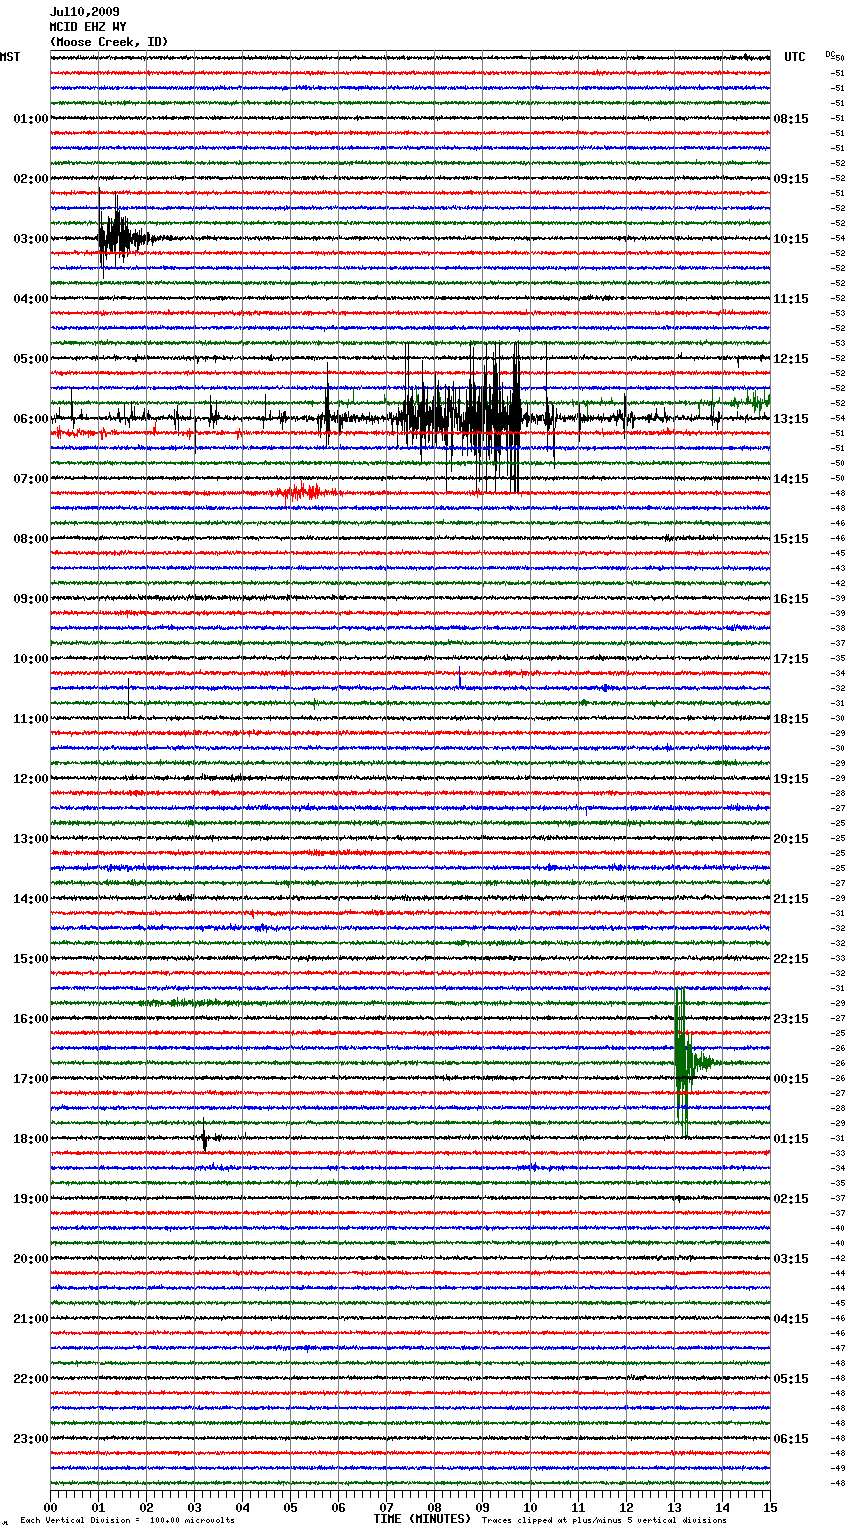Select the '10:00' MST hour label
The height and width of the screenshot is (1534, 850).
point(31,659)
